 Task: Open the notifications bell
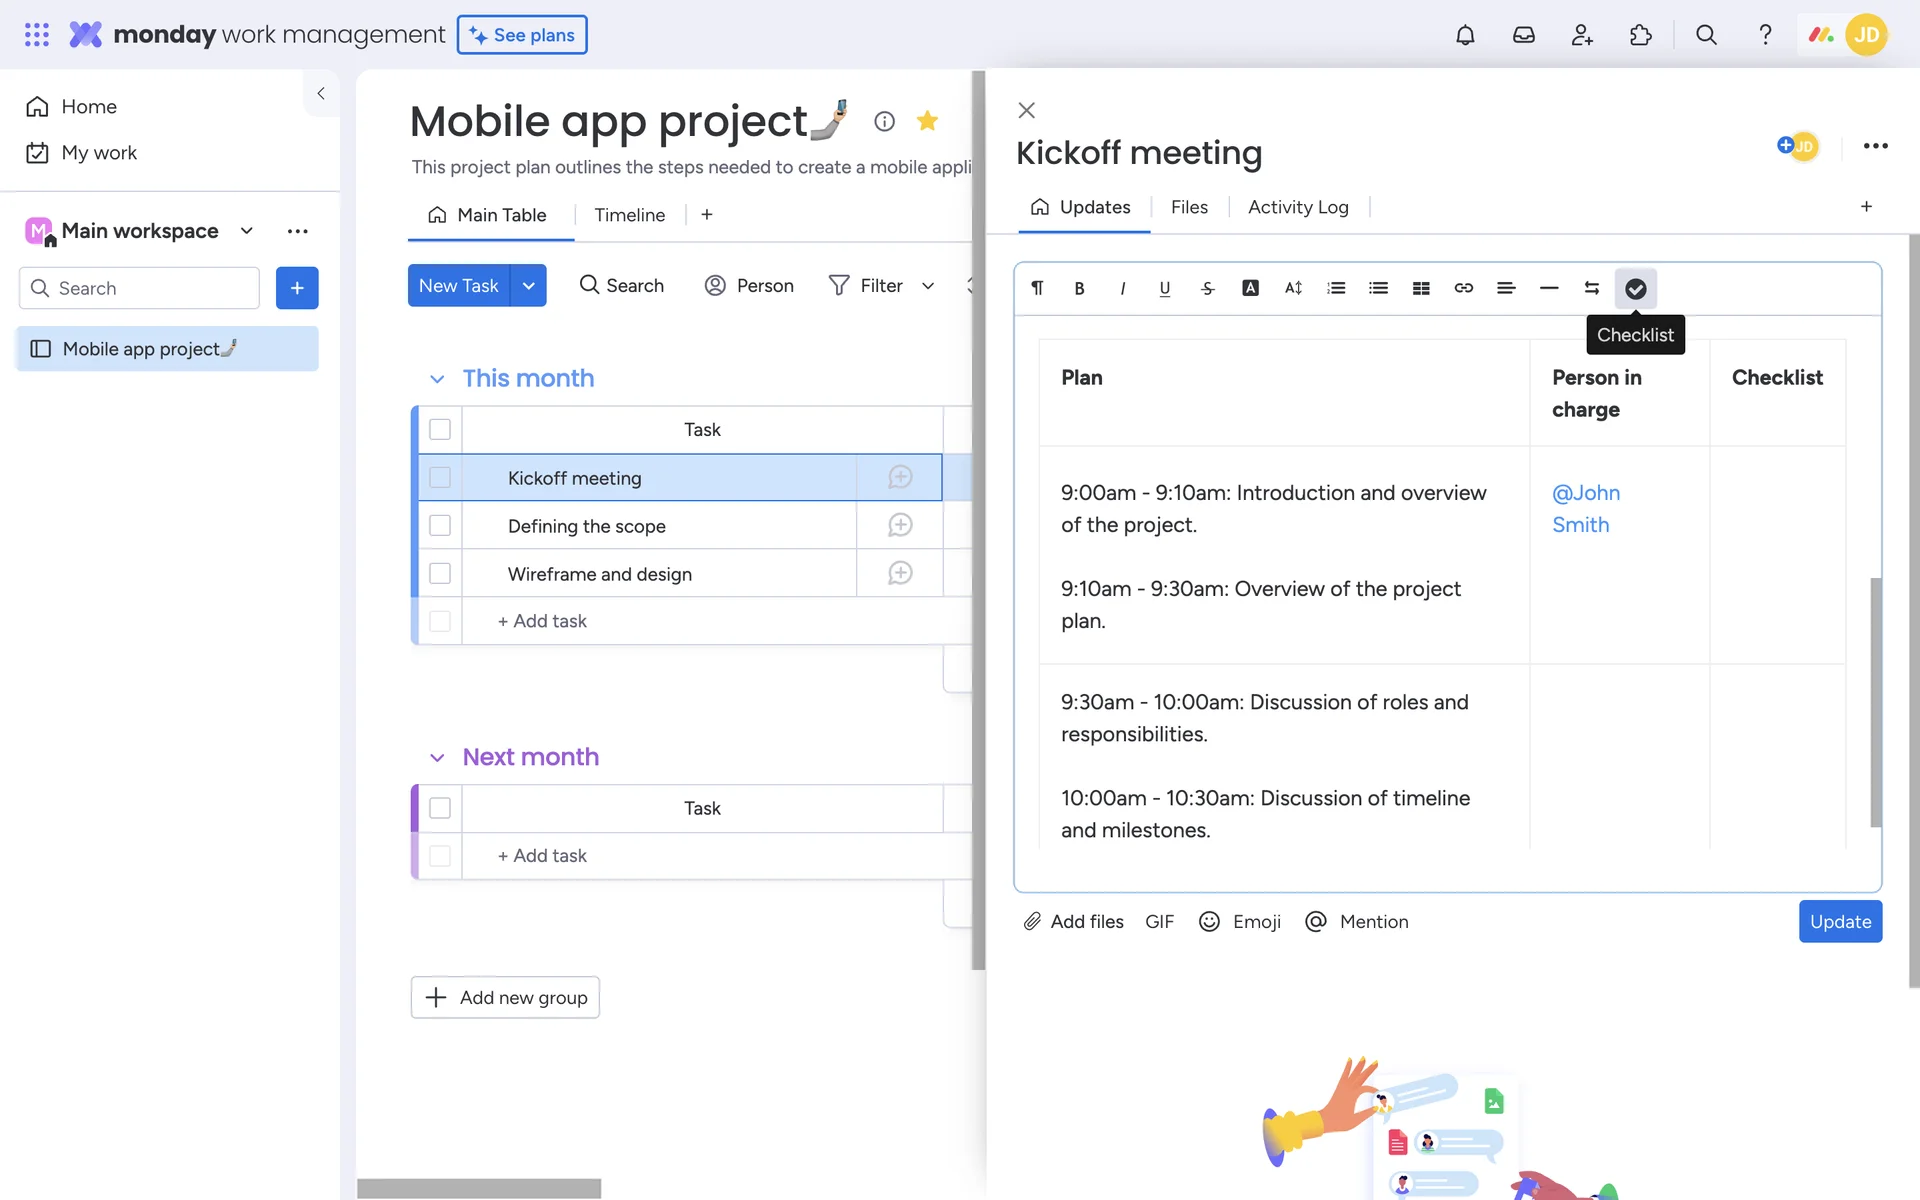[1465, 35]
